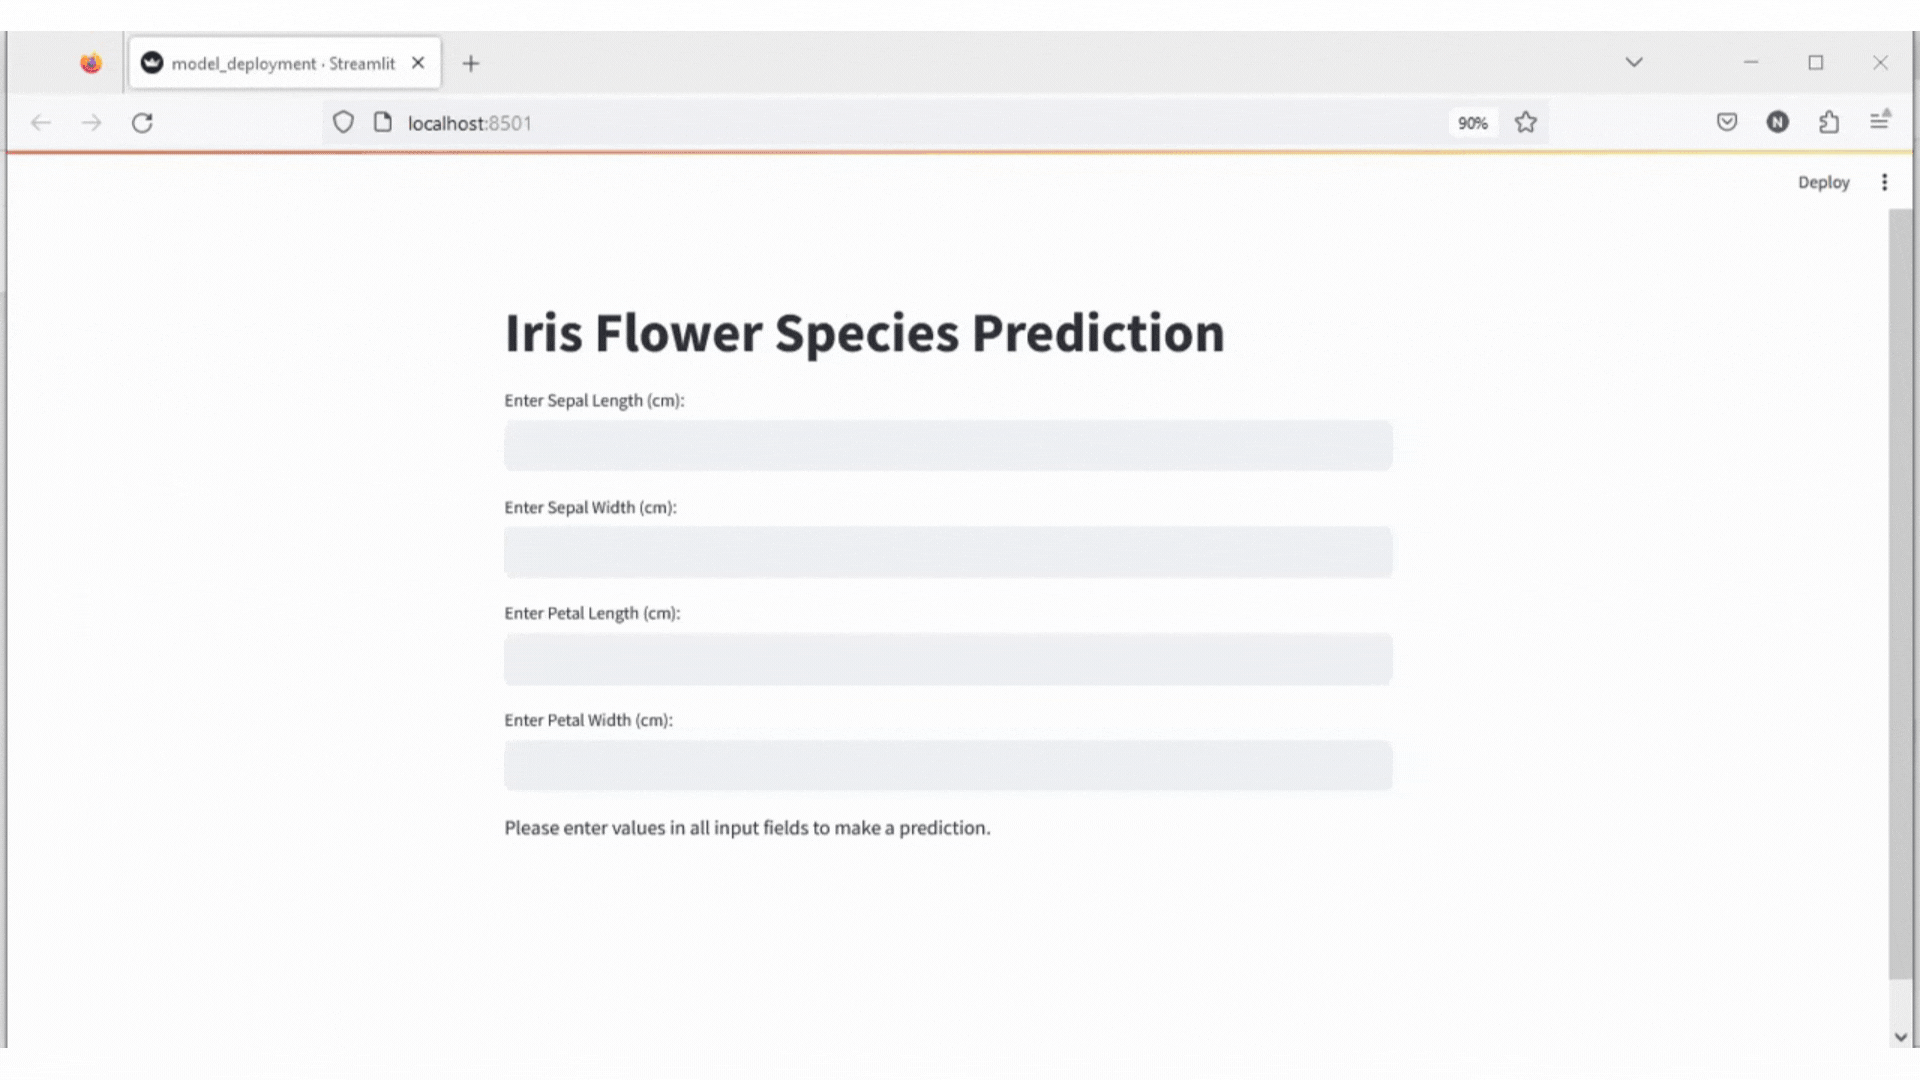This screenshot has height=1080, width=1920.
Task: Click the 90% zoom level indicator
Action: (1472, 123)
